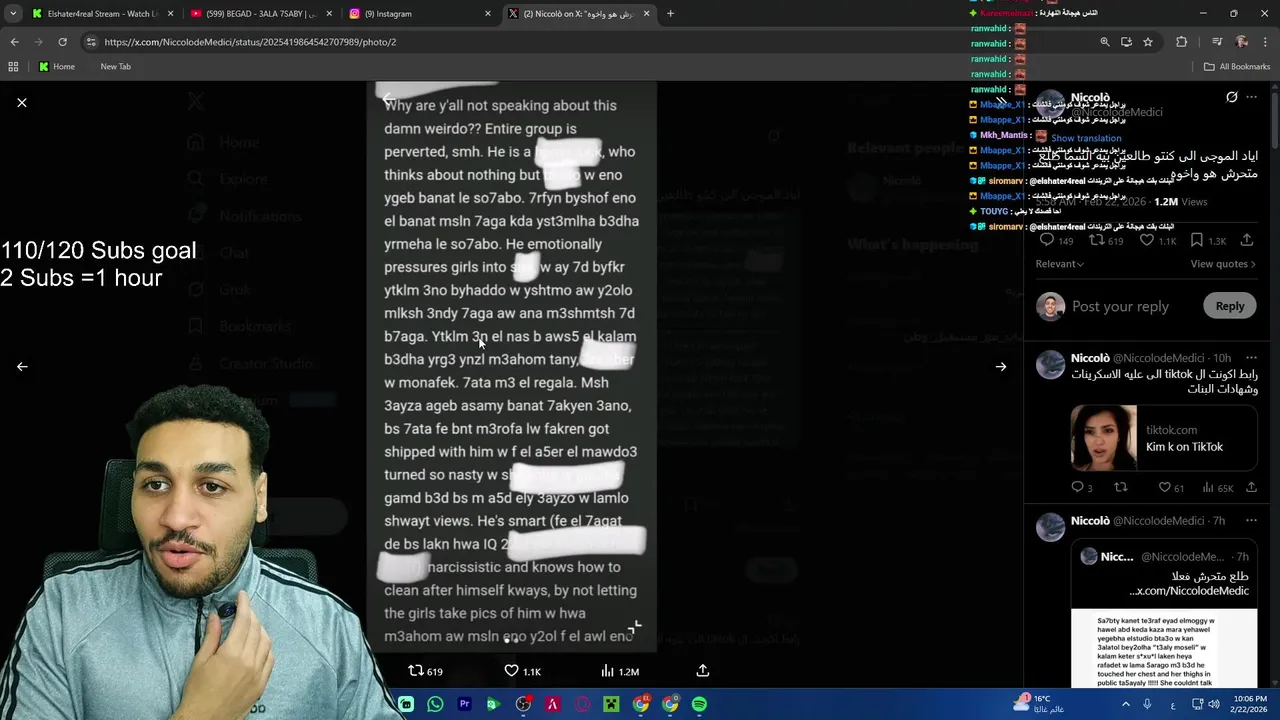Show hidden system tray icons

[1125, 704]
